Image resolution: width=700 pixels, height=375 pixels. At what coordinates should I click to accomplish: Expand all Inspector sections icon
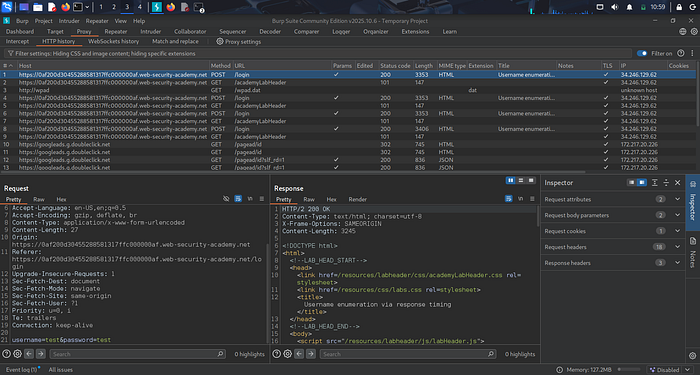point(654,183)
